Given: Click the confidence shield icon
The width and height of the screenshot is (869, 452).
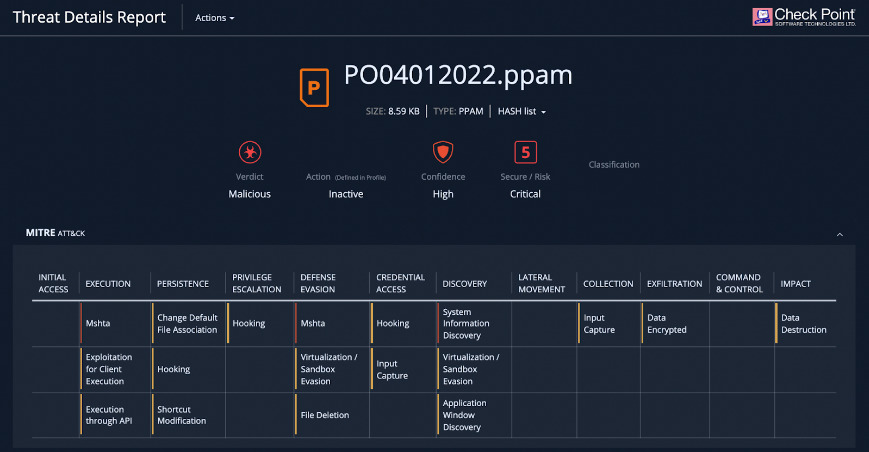Looking at the screenshot, I should click(x=443, y=152).
